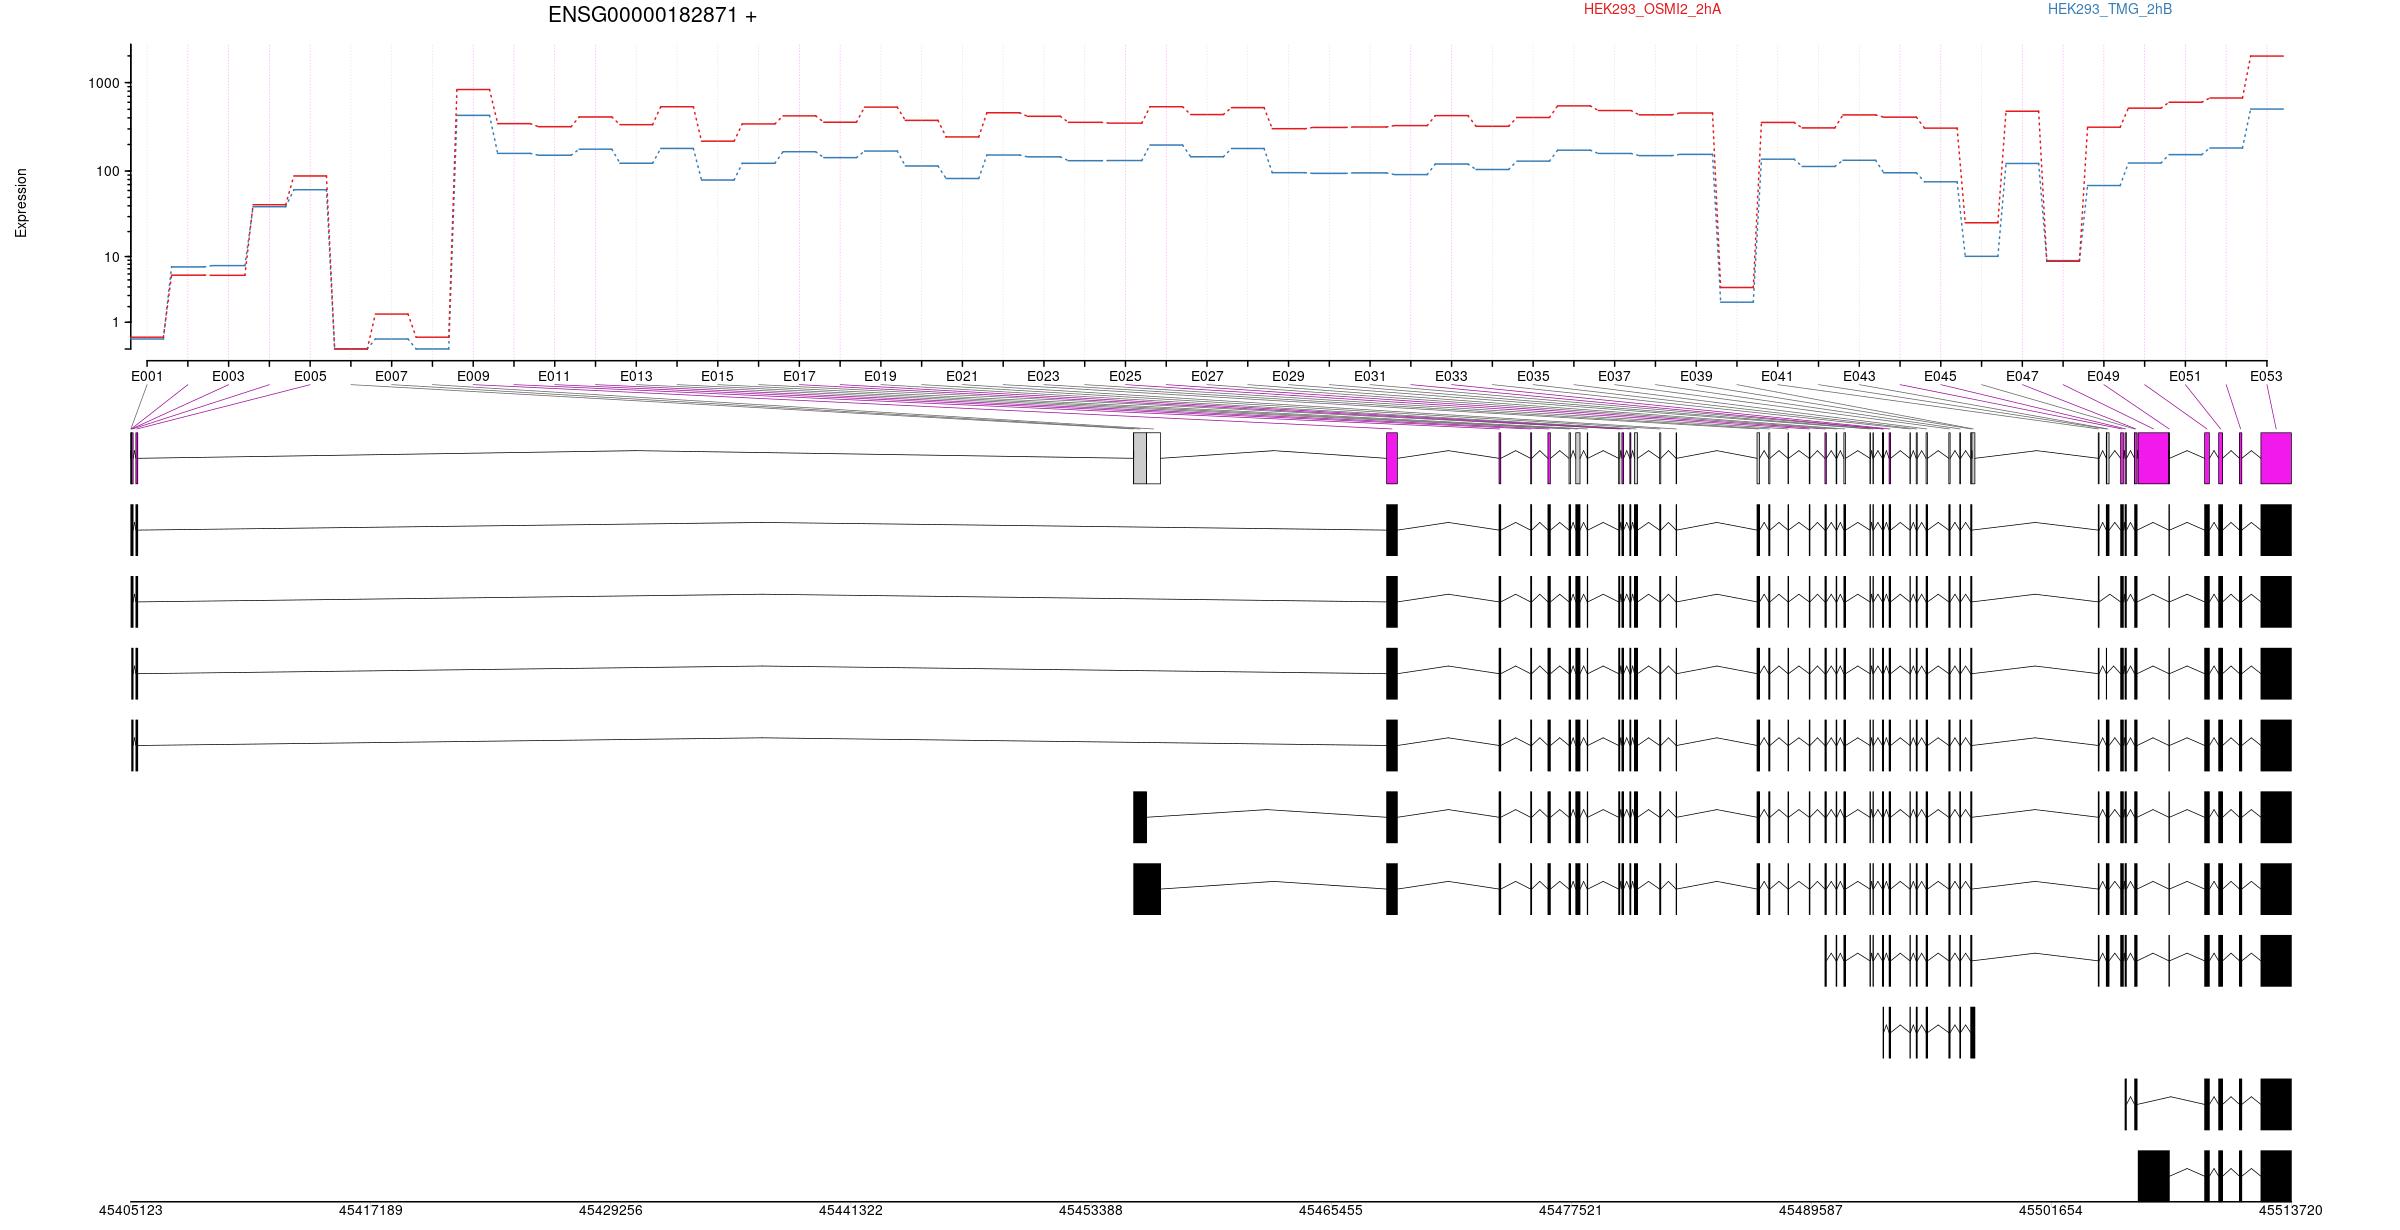Image resolution: width=2400 pixels, height=1230 pixels.
Task: Click the Expression axis label
Action: click(x=21, y=203)
